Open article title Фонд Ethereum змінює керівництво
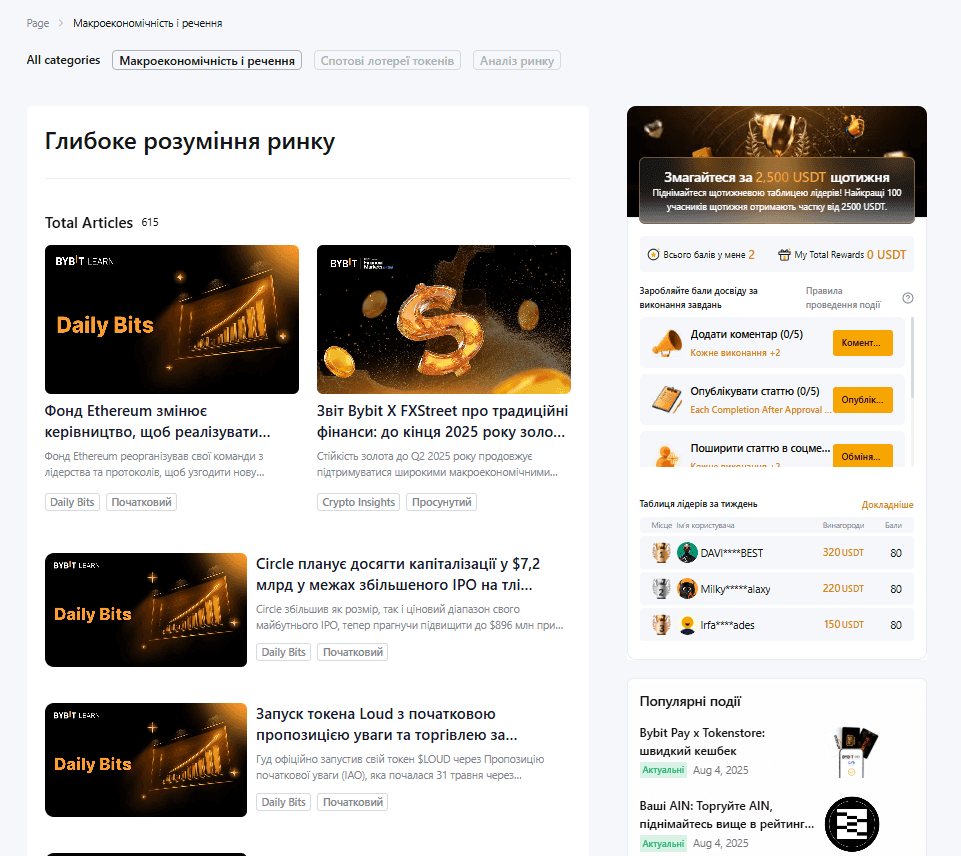 click(158, 421)
